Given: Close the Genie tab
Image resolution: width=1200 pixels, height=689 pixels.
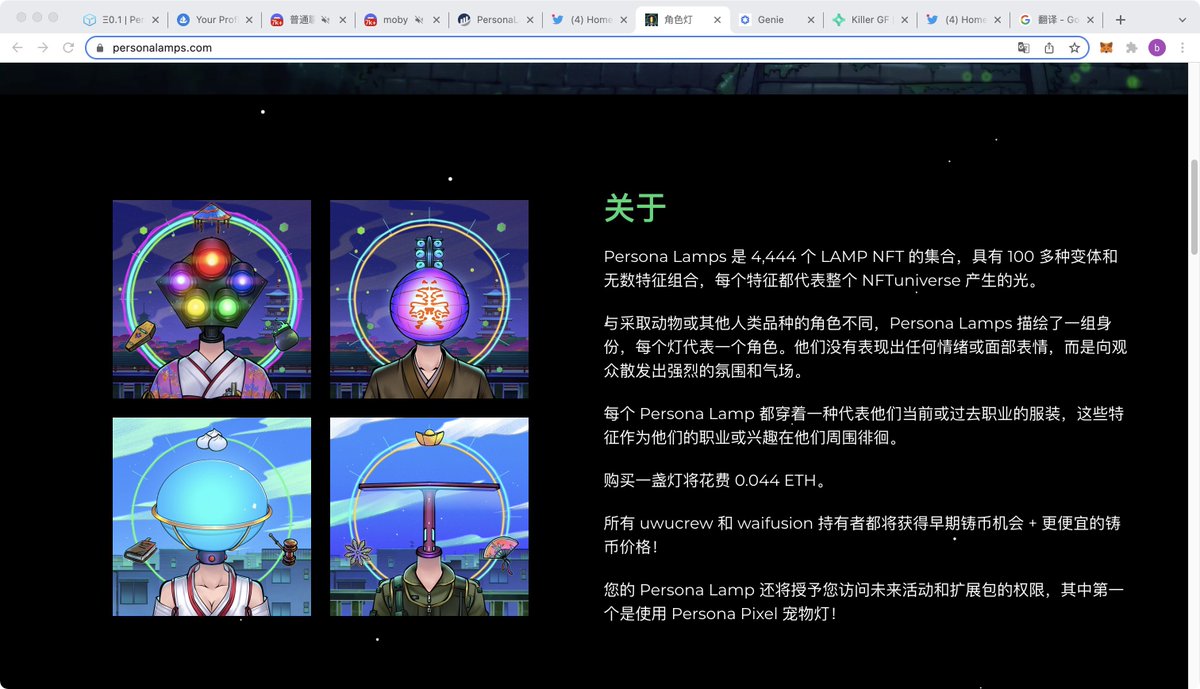Looking at the screenshot, I should [811, 20].
